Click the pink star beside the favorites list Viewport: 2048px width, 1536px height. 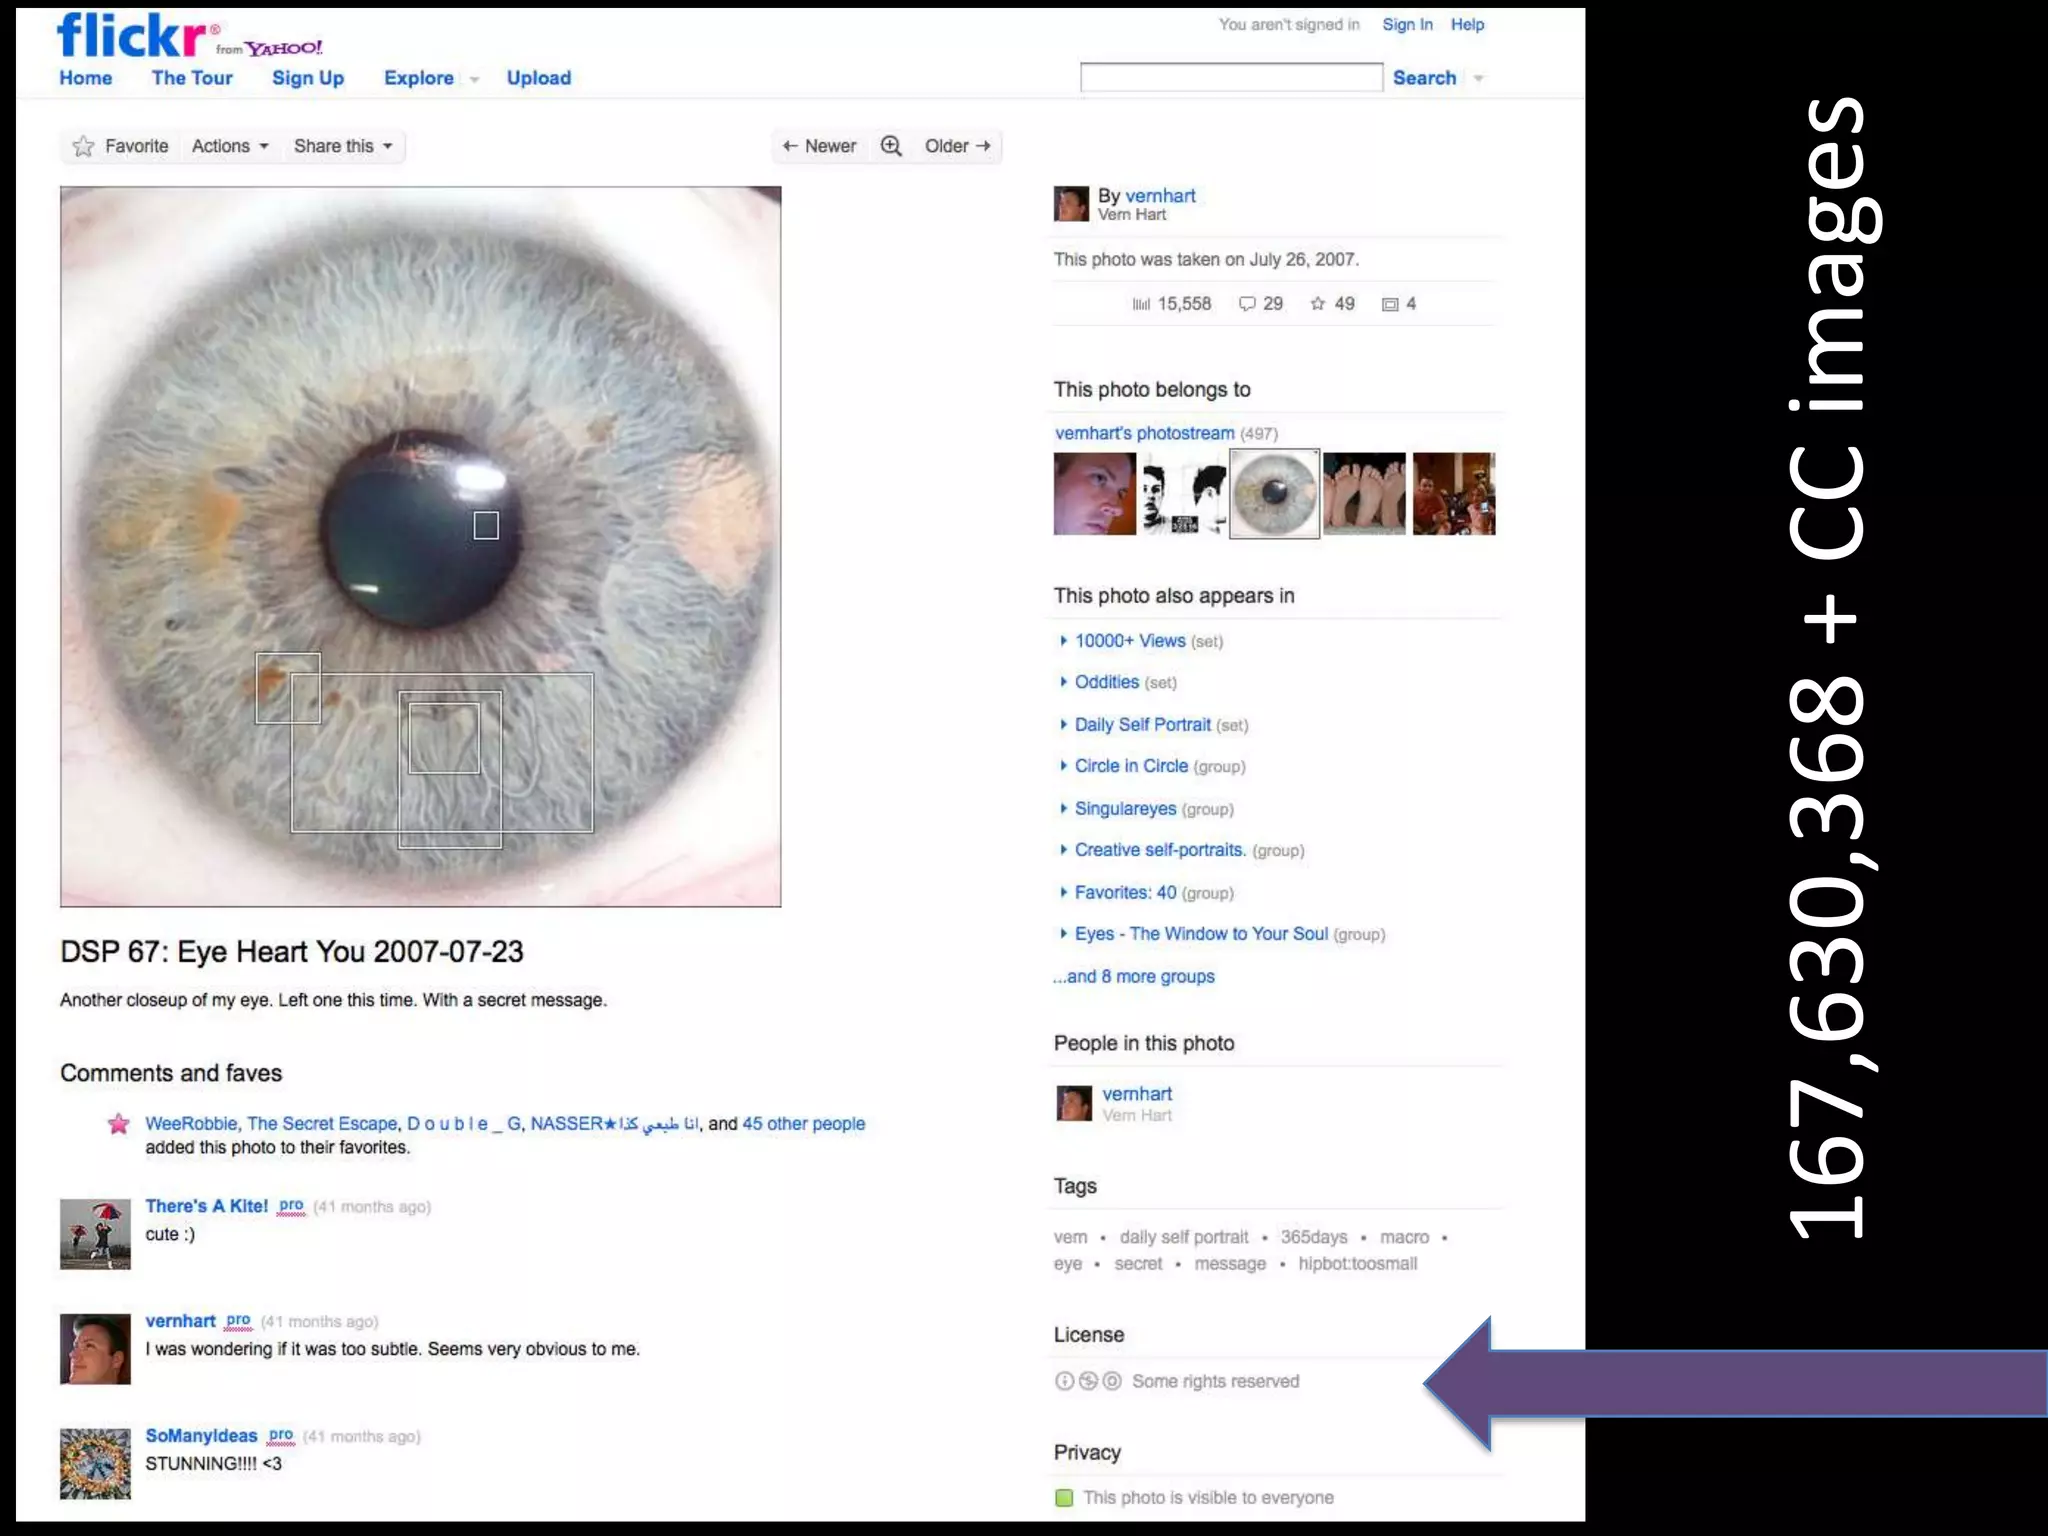click(119, 1124)
